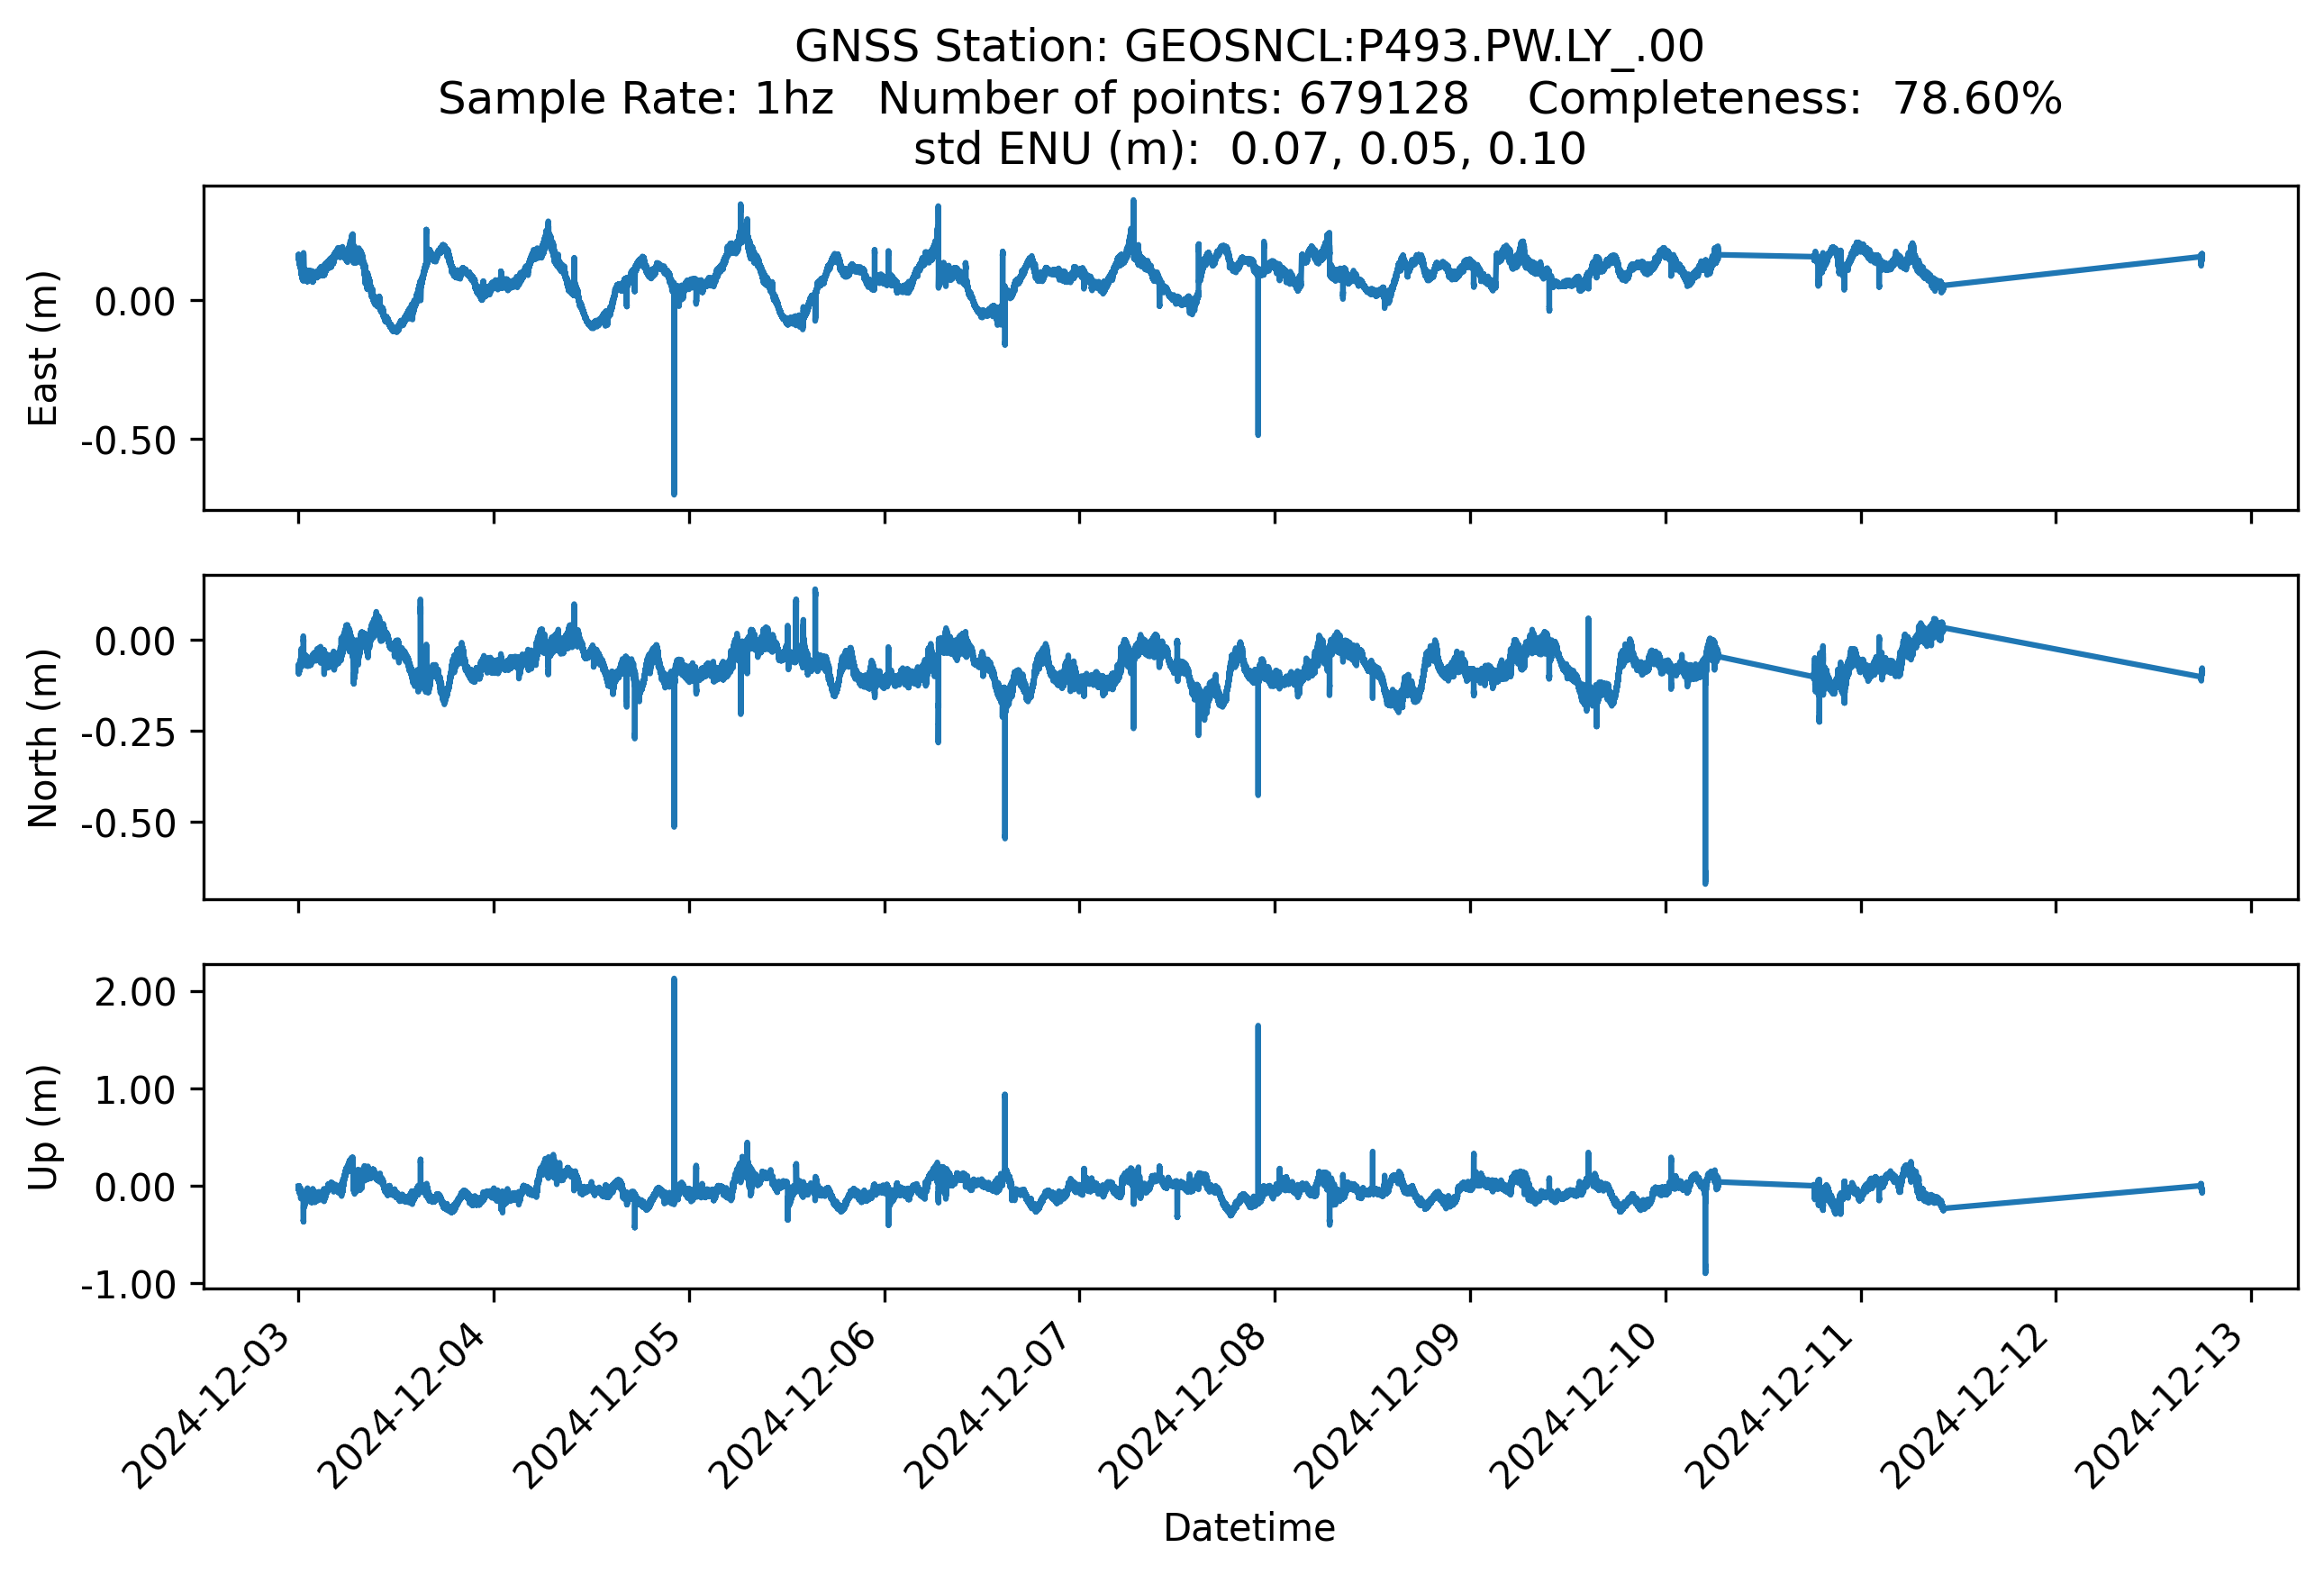Click the deepest spike bottom in North plot

point(1705,882)
